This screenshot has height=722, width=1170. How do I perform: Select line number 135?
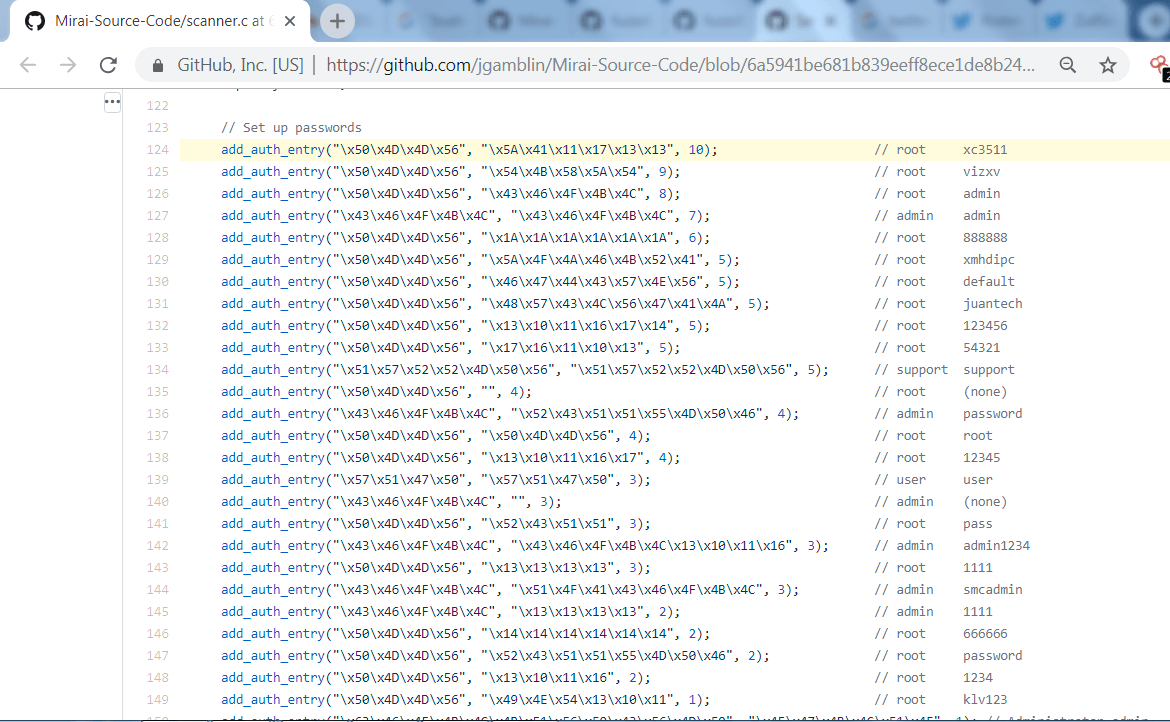[x=157, y=392]
